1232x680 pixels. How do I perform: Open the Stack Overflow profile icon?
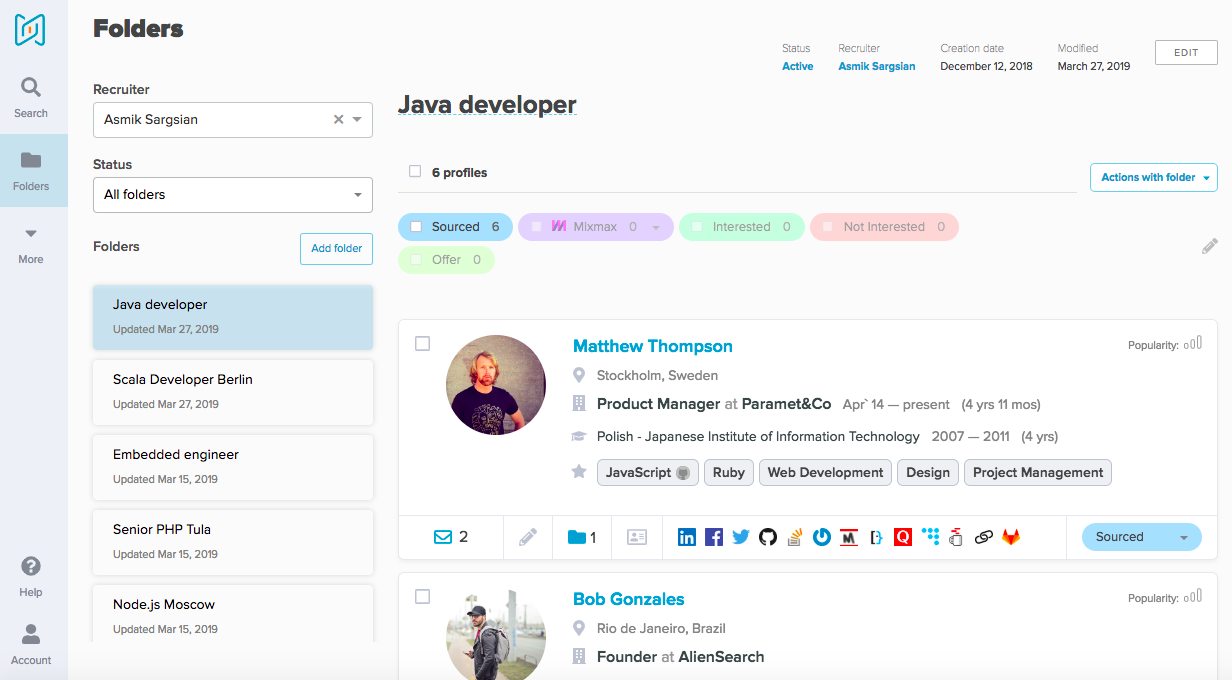795,537
